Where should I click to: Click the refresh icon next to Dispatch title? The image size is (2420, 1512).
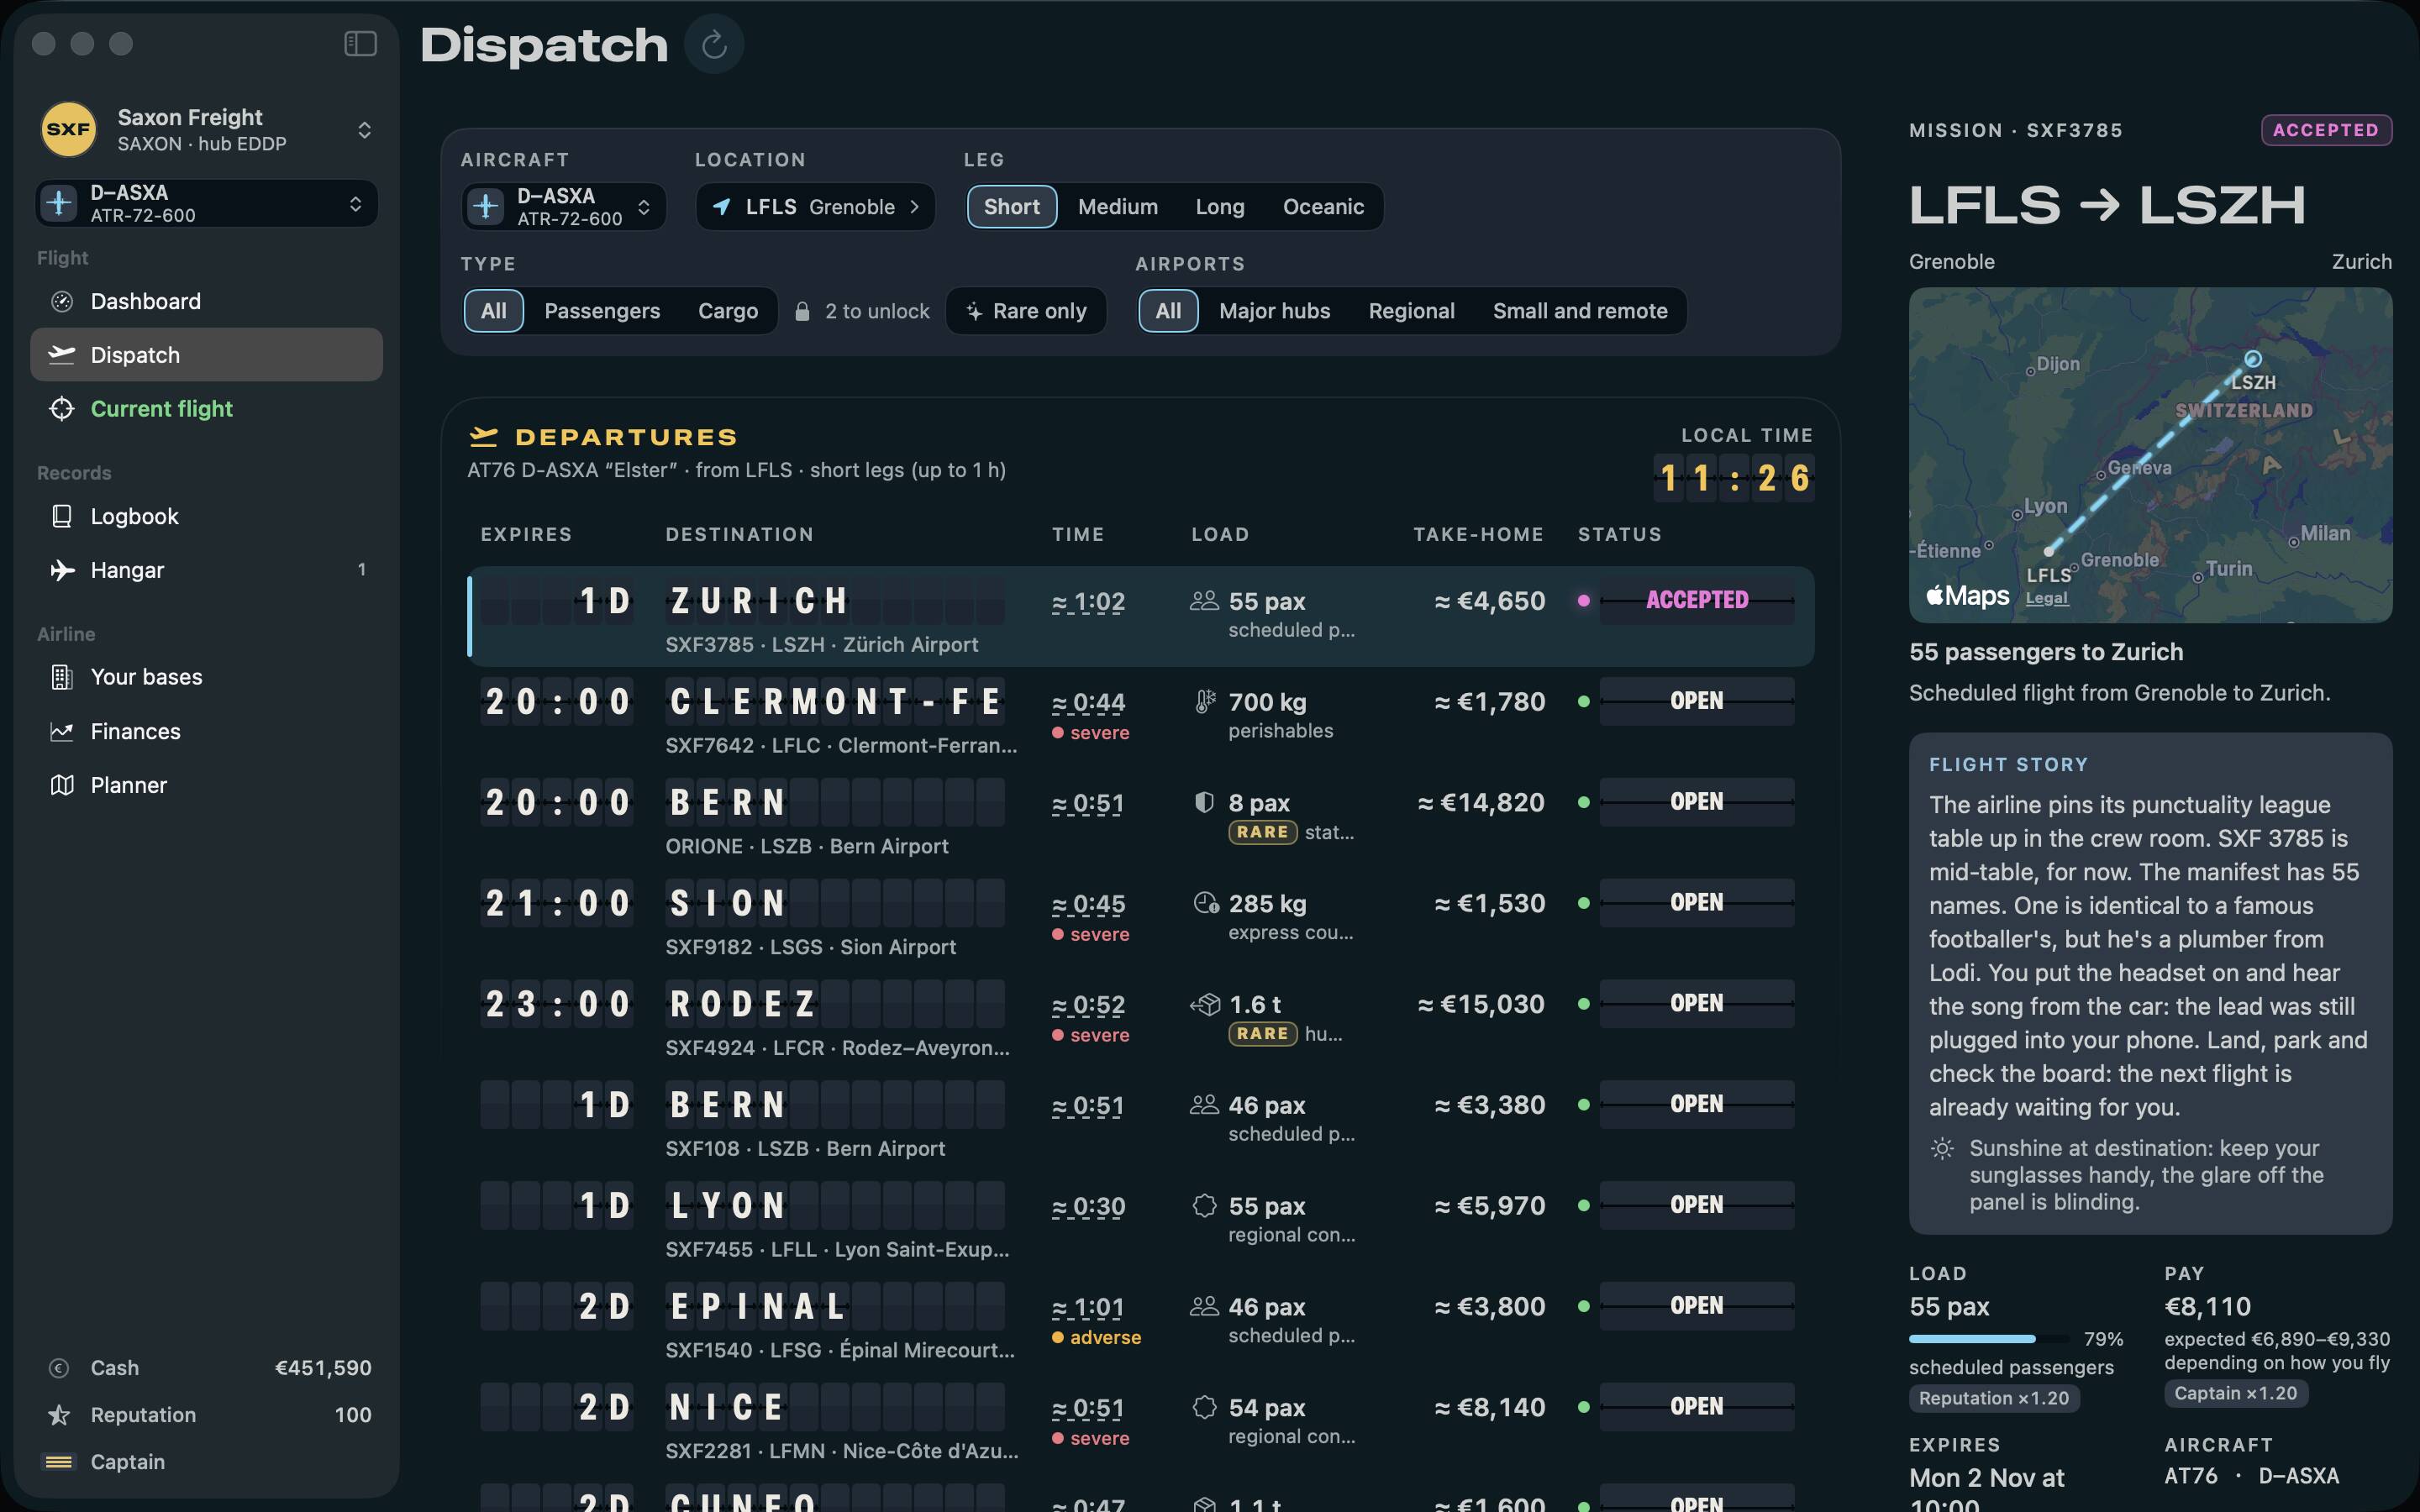coord(714,44)
